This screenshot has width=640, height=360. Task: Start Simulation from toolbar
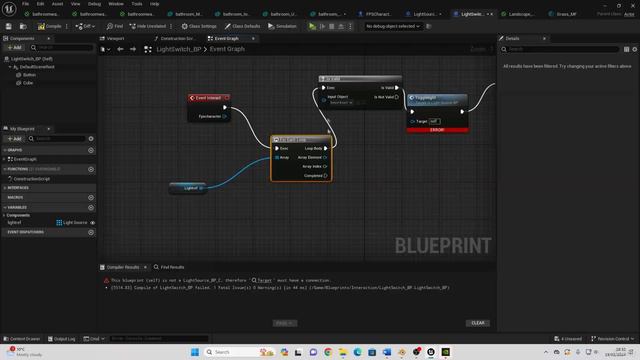282,26
